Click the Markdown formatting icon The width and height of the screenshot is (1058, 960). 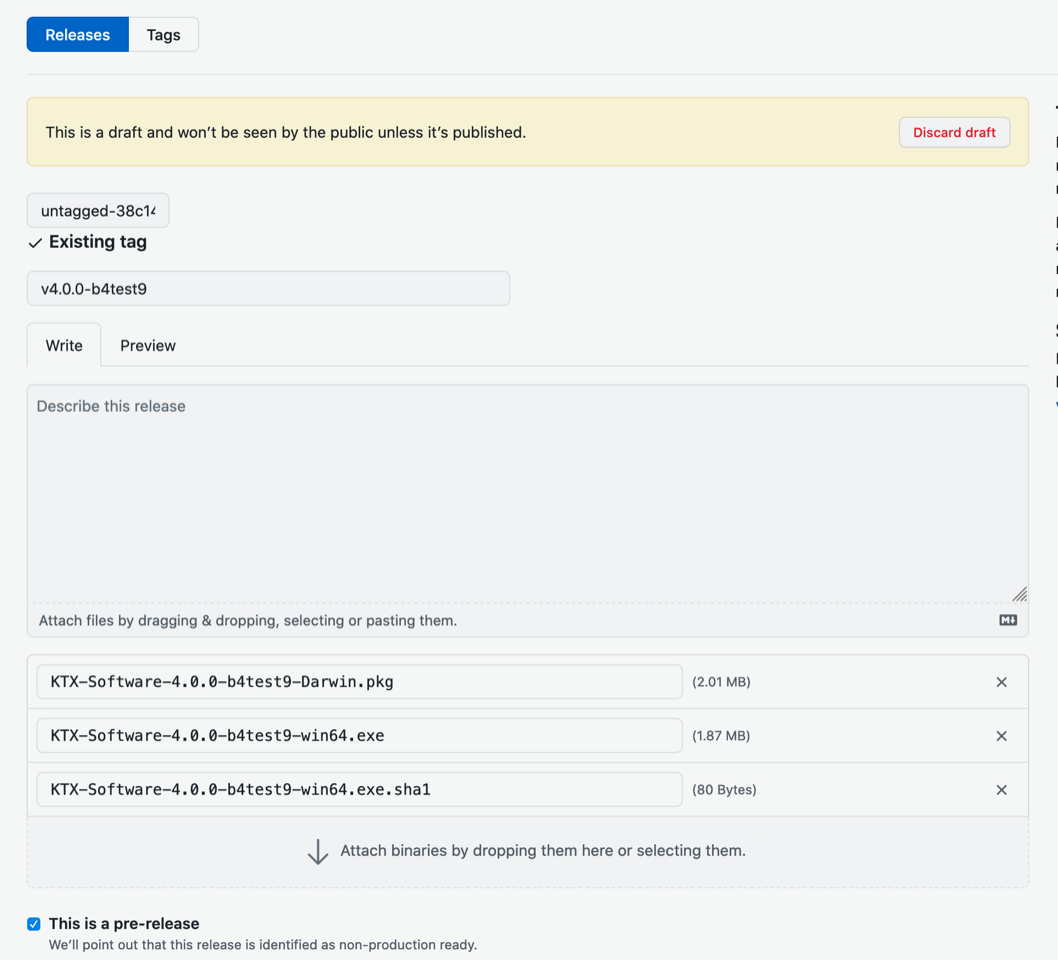pyautogui.click(x=1008, y=619)
